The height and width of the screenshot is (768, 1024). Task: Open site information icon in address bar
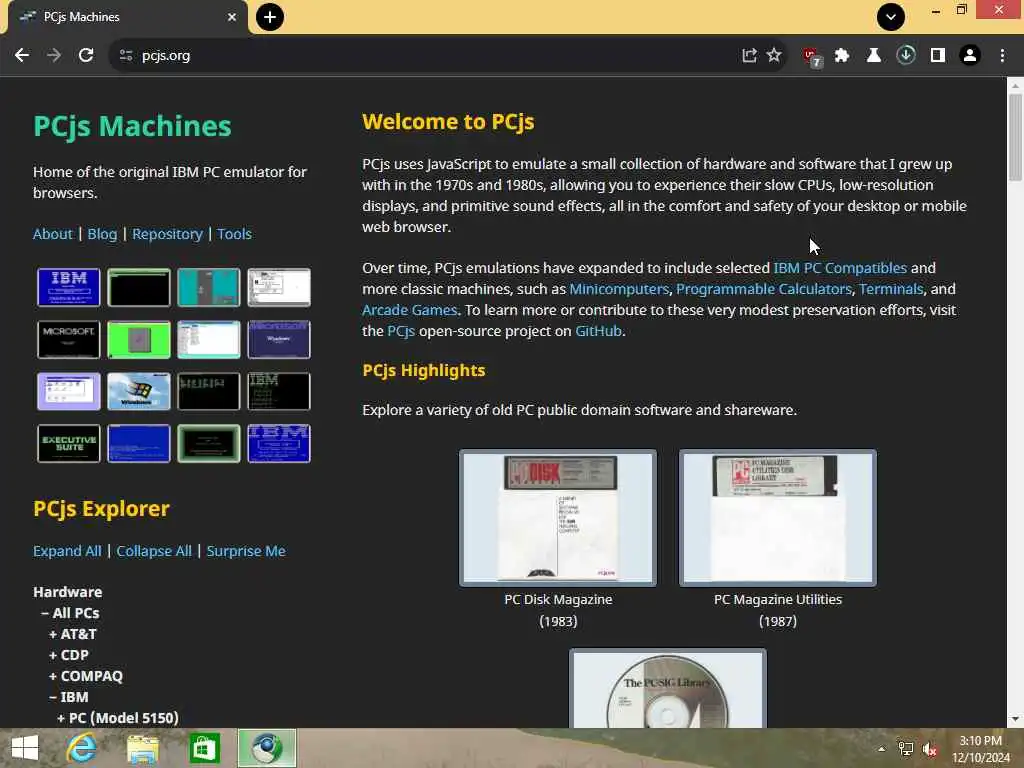coord(126,56)
